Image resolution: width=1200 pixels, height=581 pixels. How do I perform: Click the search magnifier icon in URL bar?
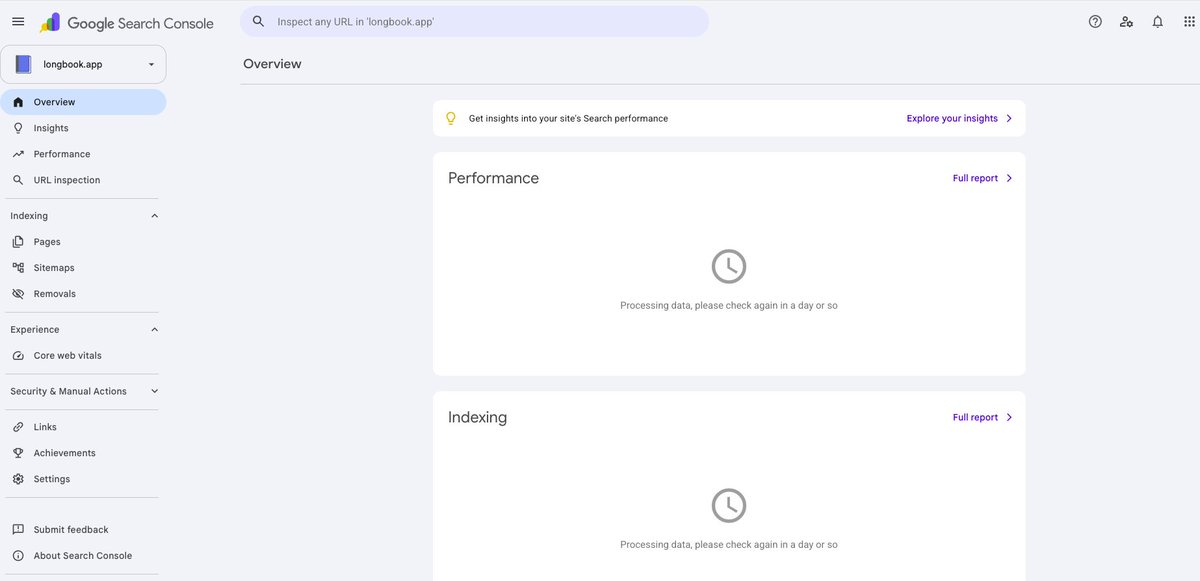tap(258, 21)
